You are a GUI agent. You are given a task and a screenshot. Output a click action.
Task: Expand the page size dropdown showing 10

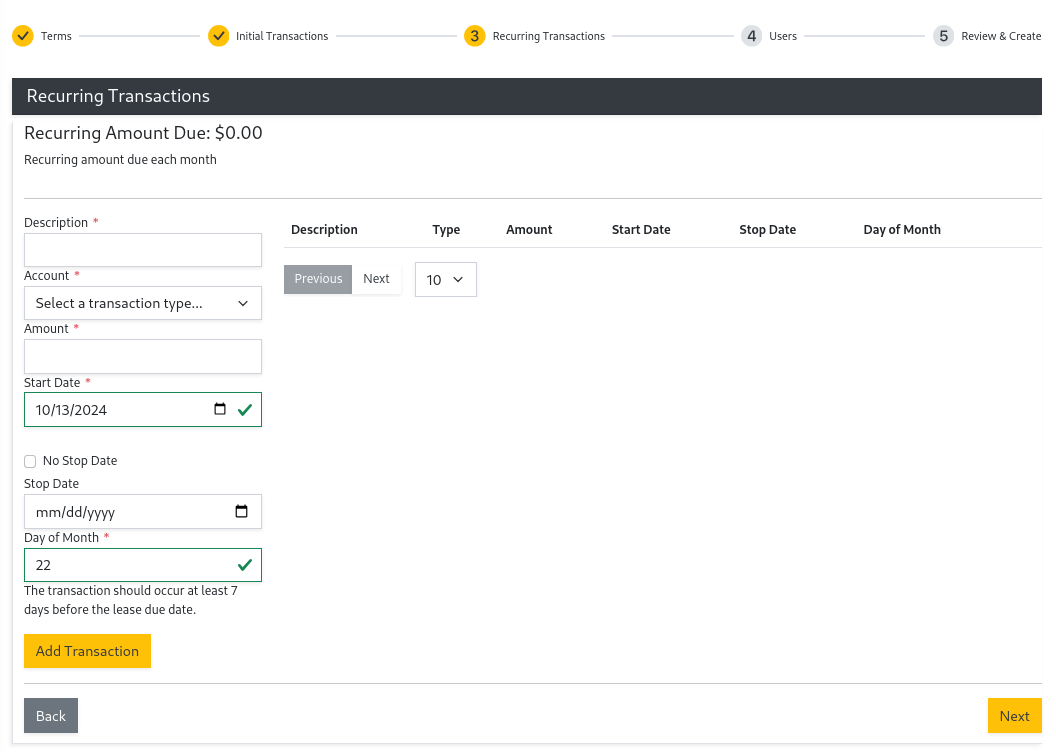(x=445, y=280)
